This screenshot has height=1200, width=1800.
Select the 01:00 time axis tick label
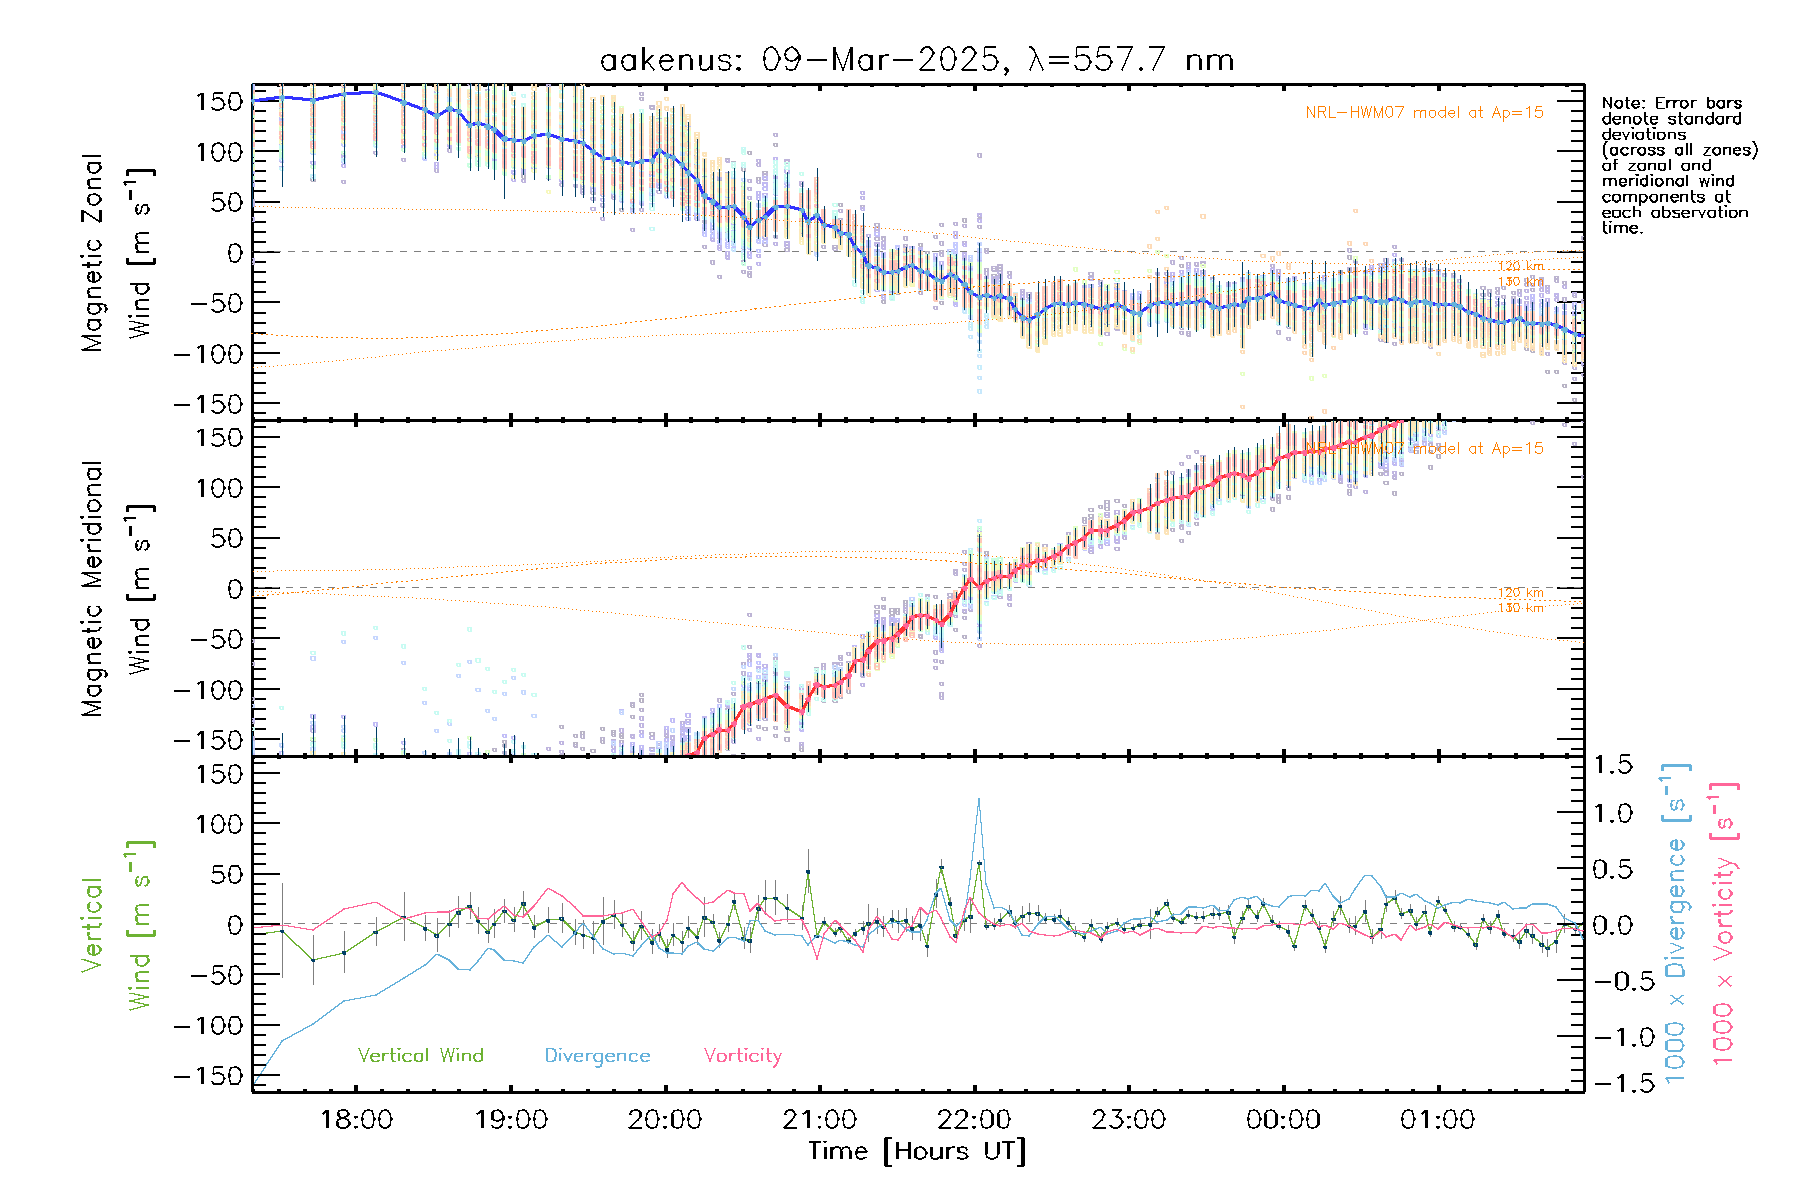pos(1438,1120)
